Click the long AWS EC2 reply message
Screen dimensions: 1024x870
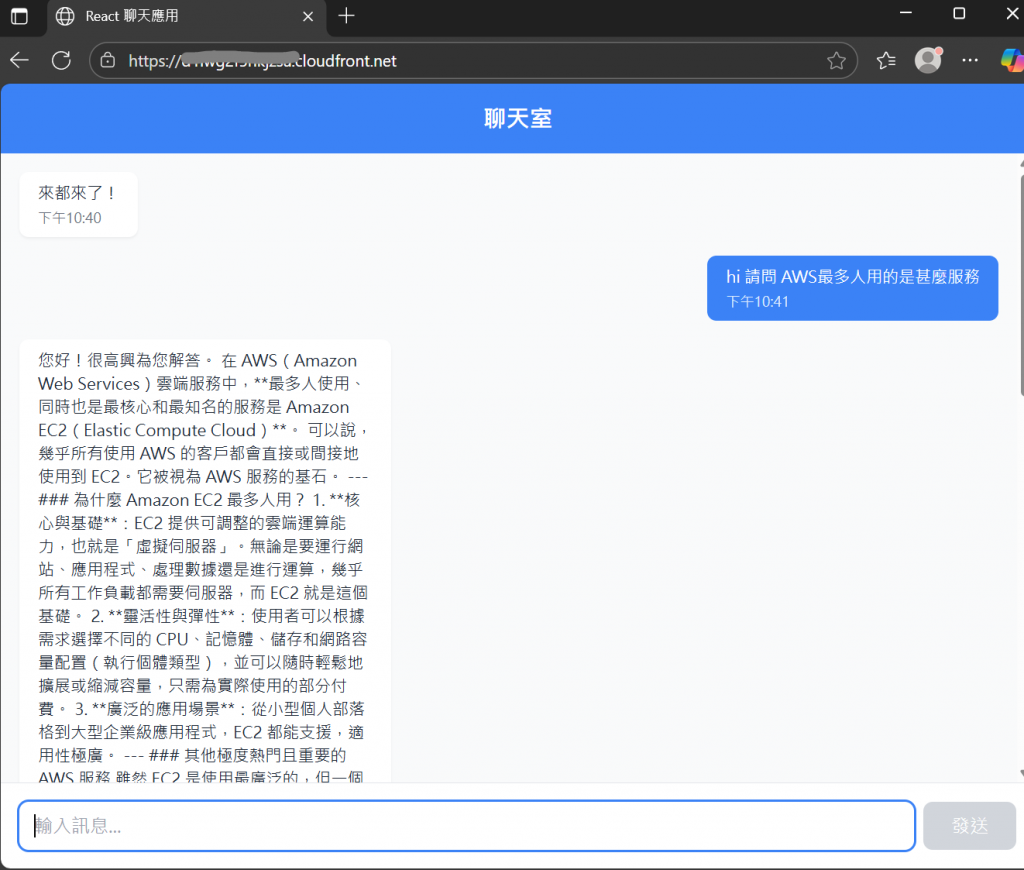point(205,562)
